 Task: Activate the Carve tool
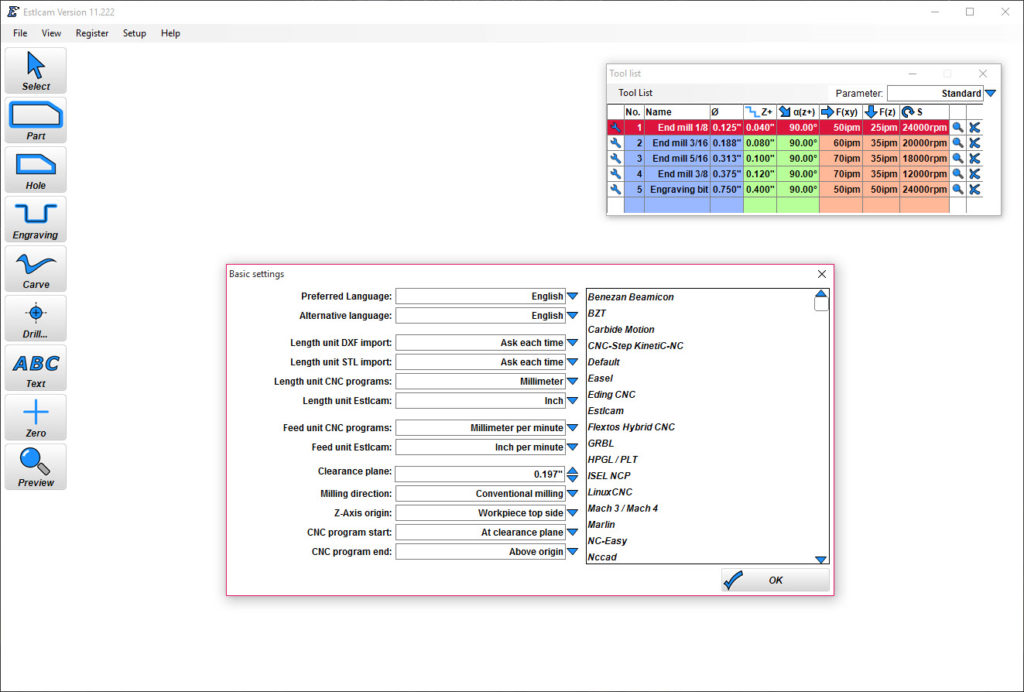tap(35, 269)
